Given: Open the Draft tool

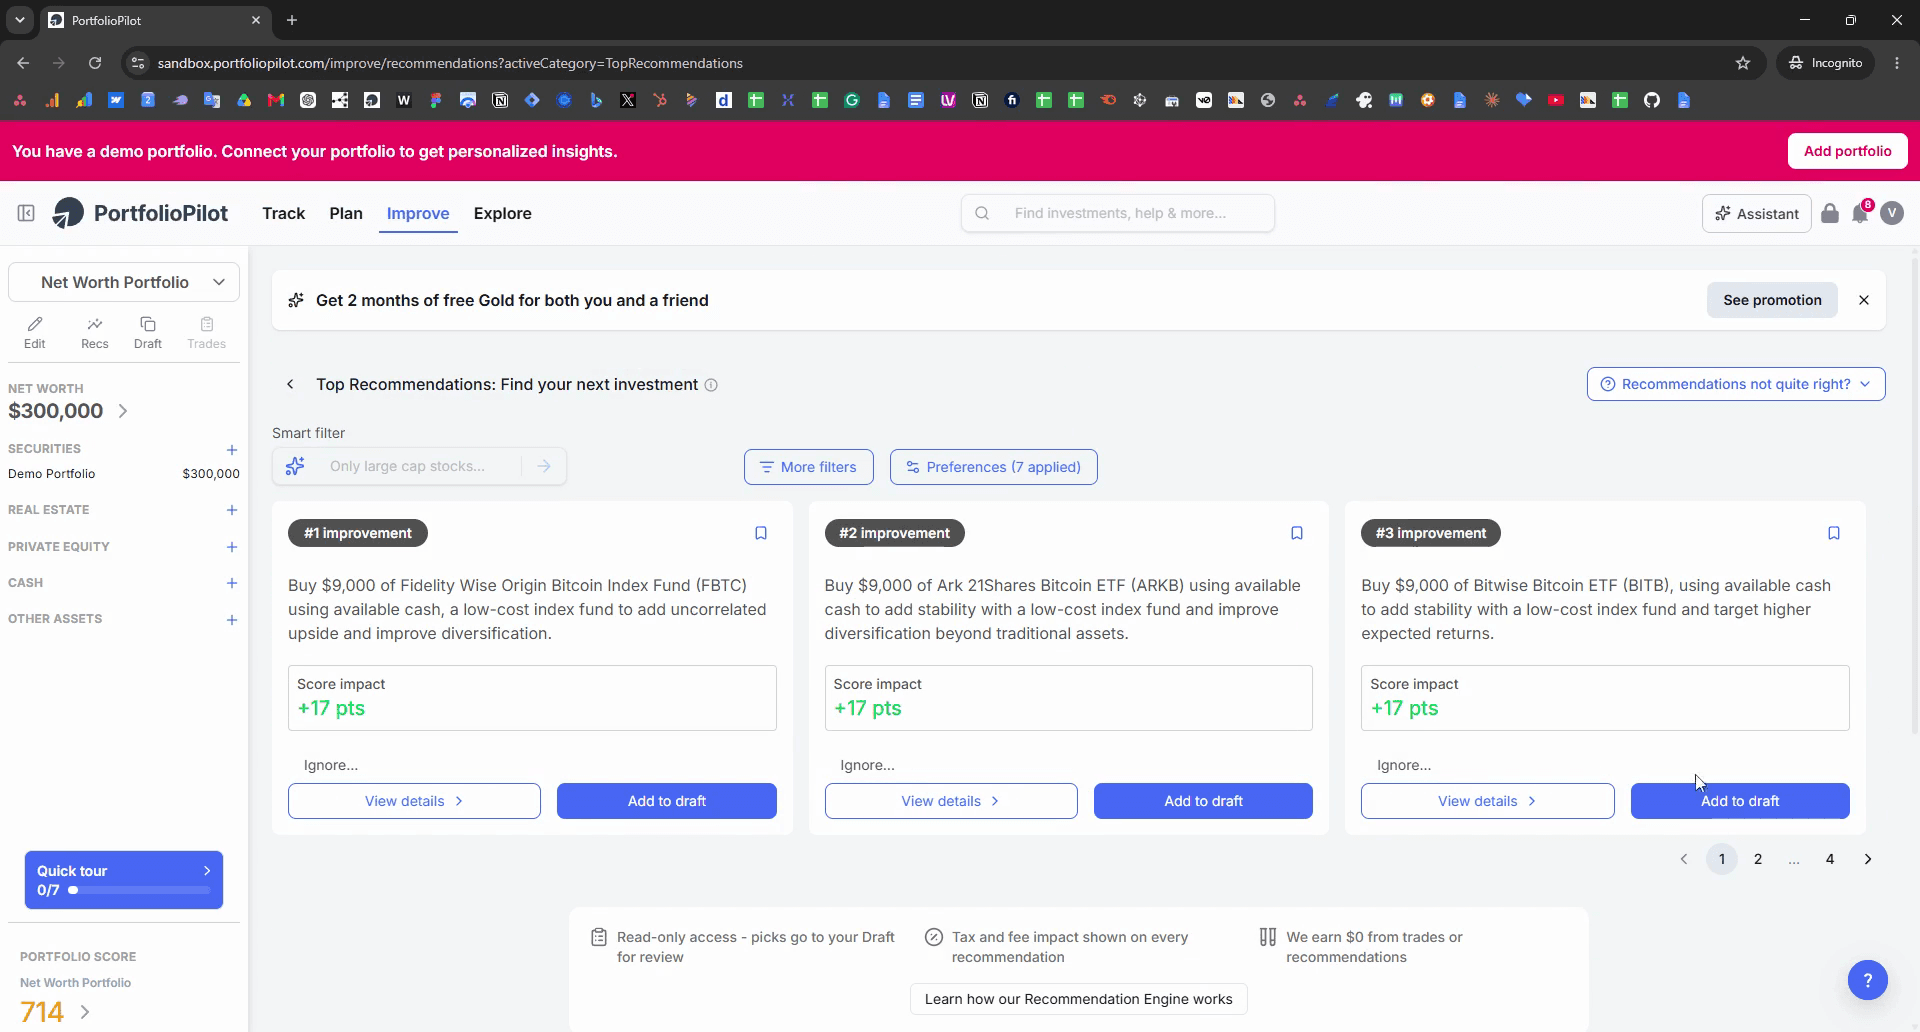Looking at the screenshot, I should [x=148, y=333].
